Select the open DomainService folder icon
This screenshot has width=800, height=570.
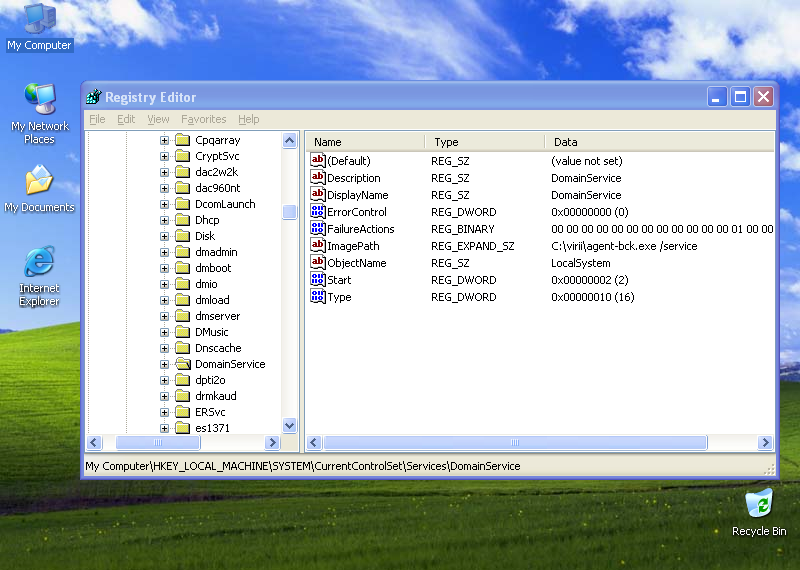(x=183, y=364)
